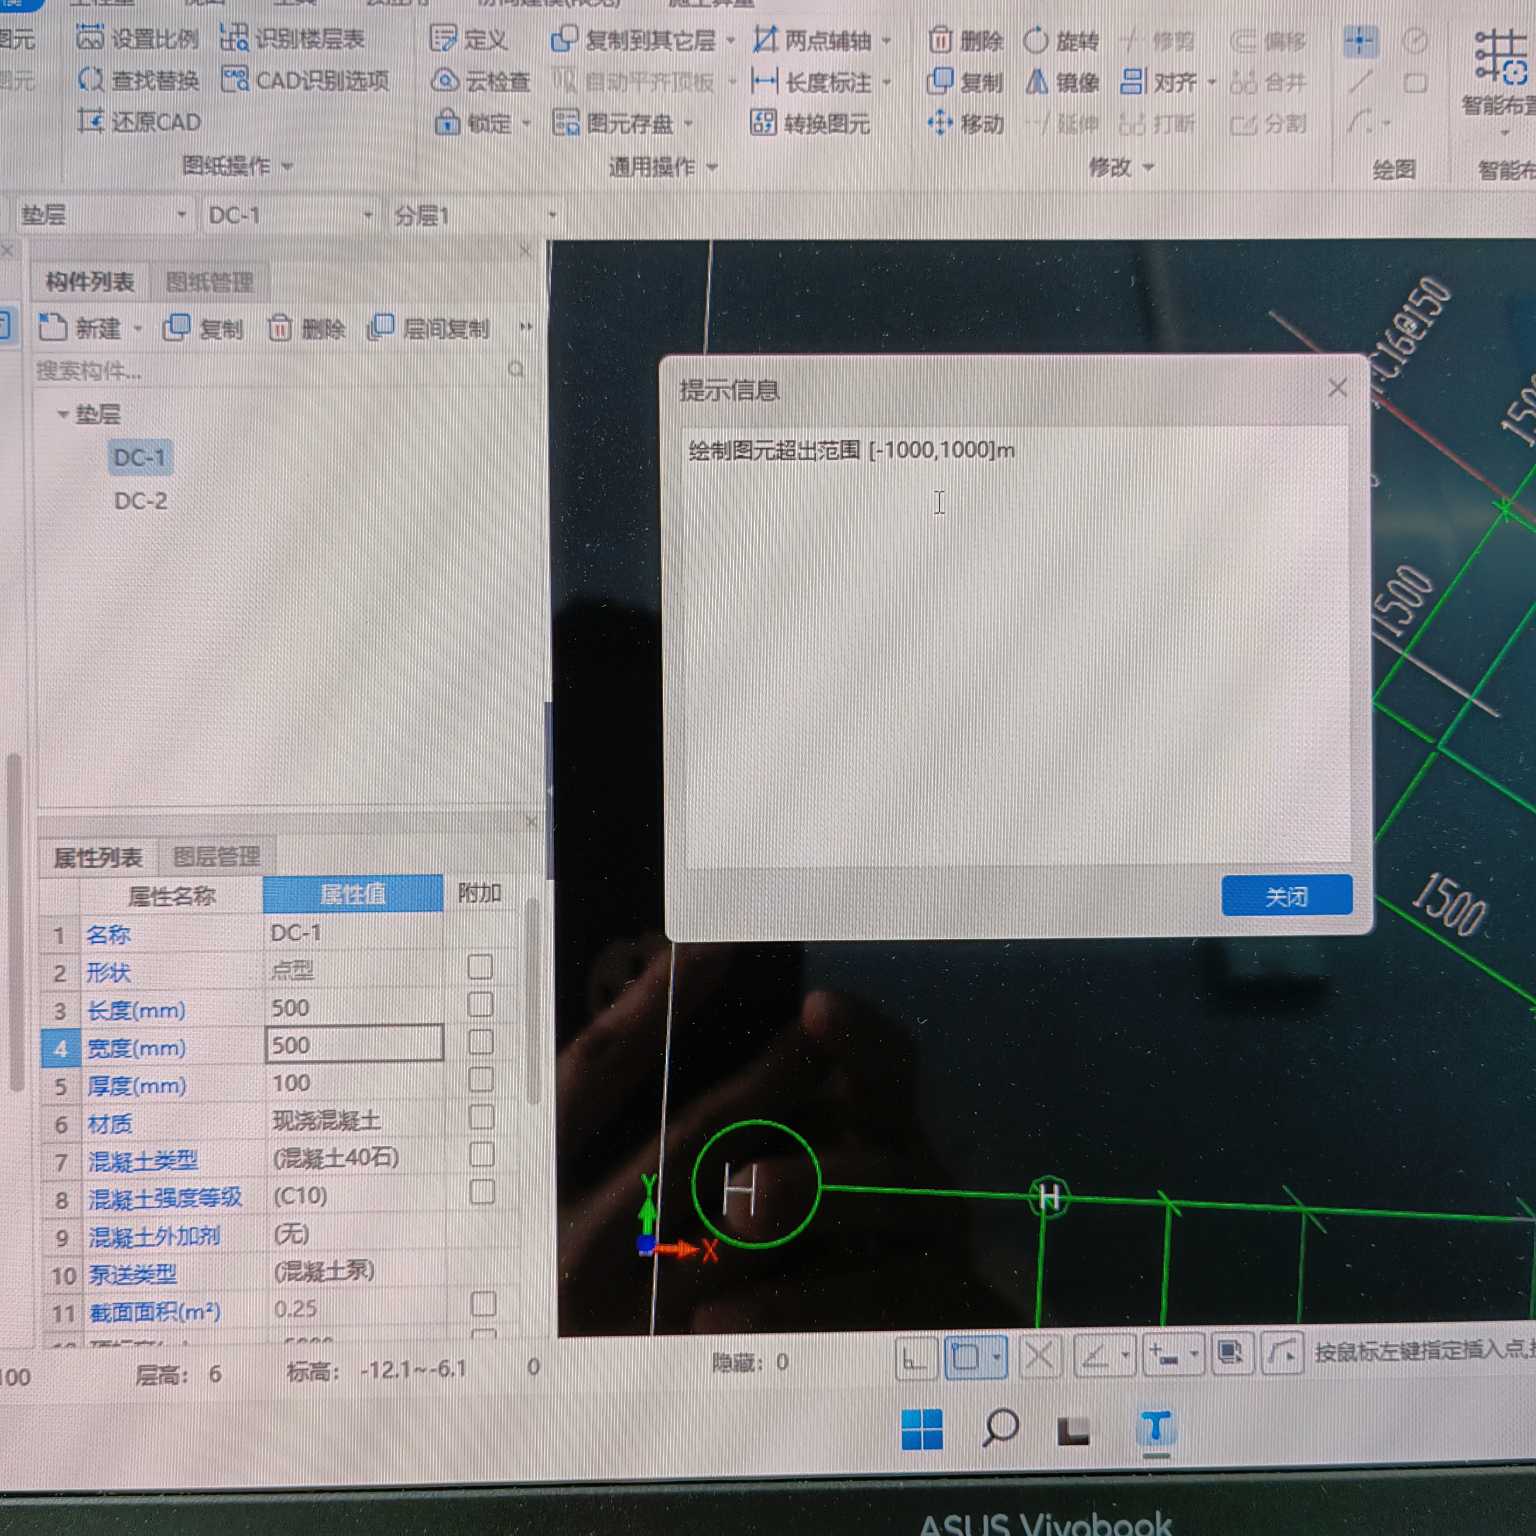The width and height of the screenshot is (1536, 1536).
Task: Click the 锁定 tool
Action: (482, 123)
